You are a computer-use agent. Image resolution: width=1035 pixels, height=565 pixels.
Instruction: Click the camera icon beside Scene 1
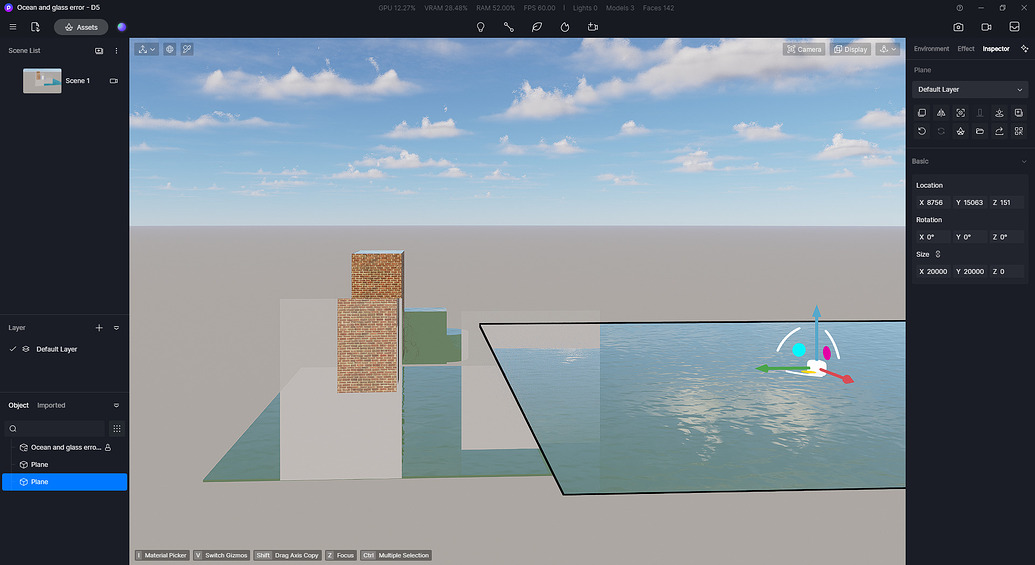click(114, 81)
